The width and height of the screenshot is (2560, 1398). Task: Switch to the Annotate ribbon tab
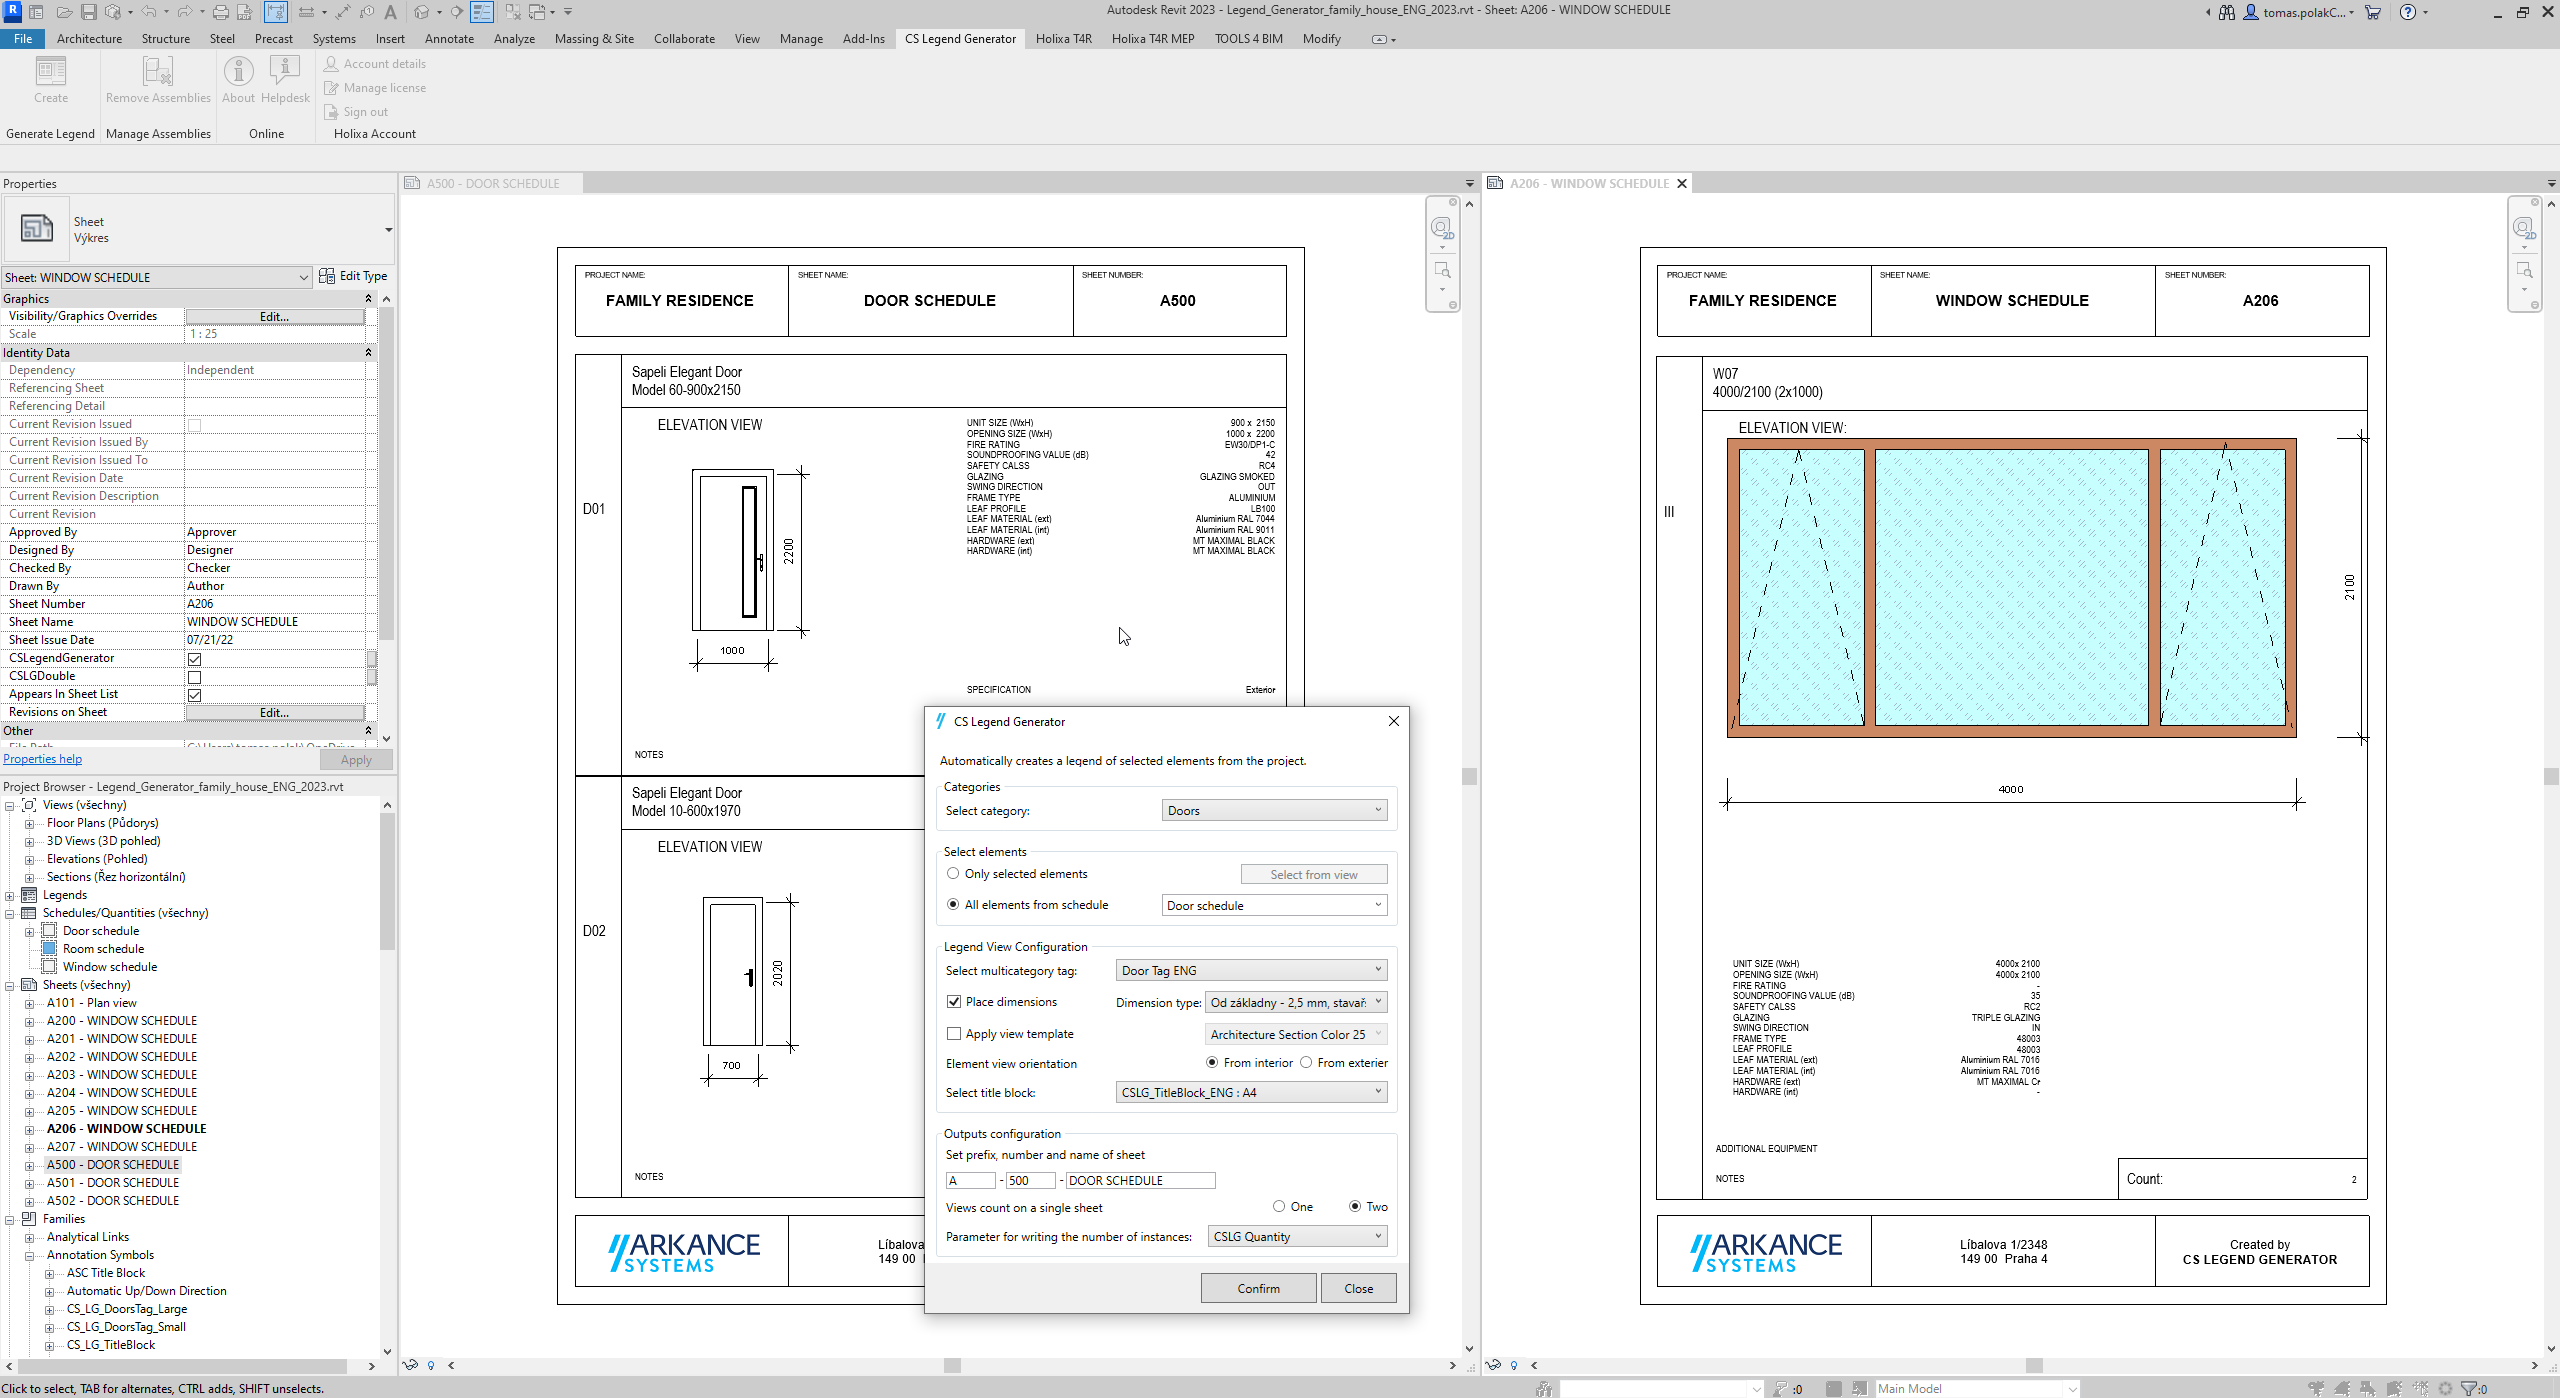pyautogui.click(x=449, y=39)
